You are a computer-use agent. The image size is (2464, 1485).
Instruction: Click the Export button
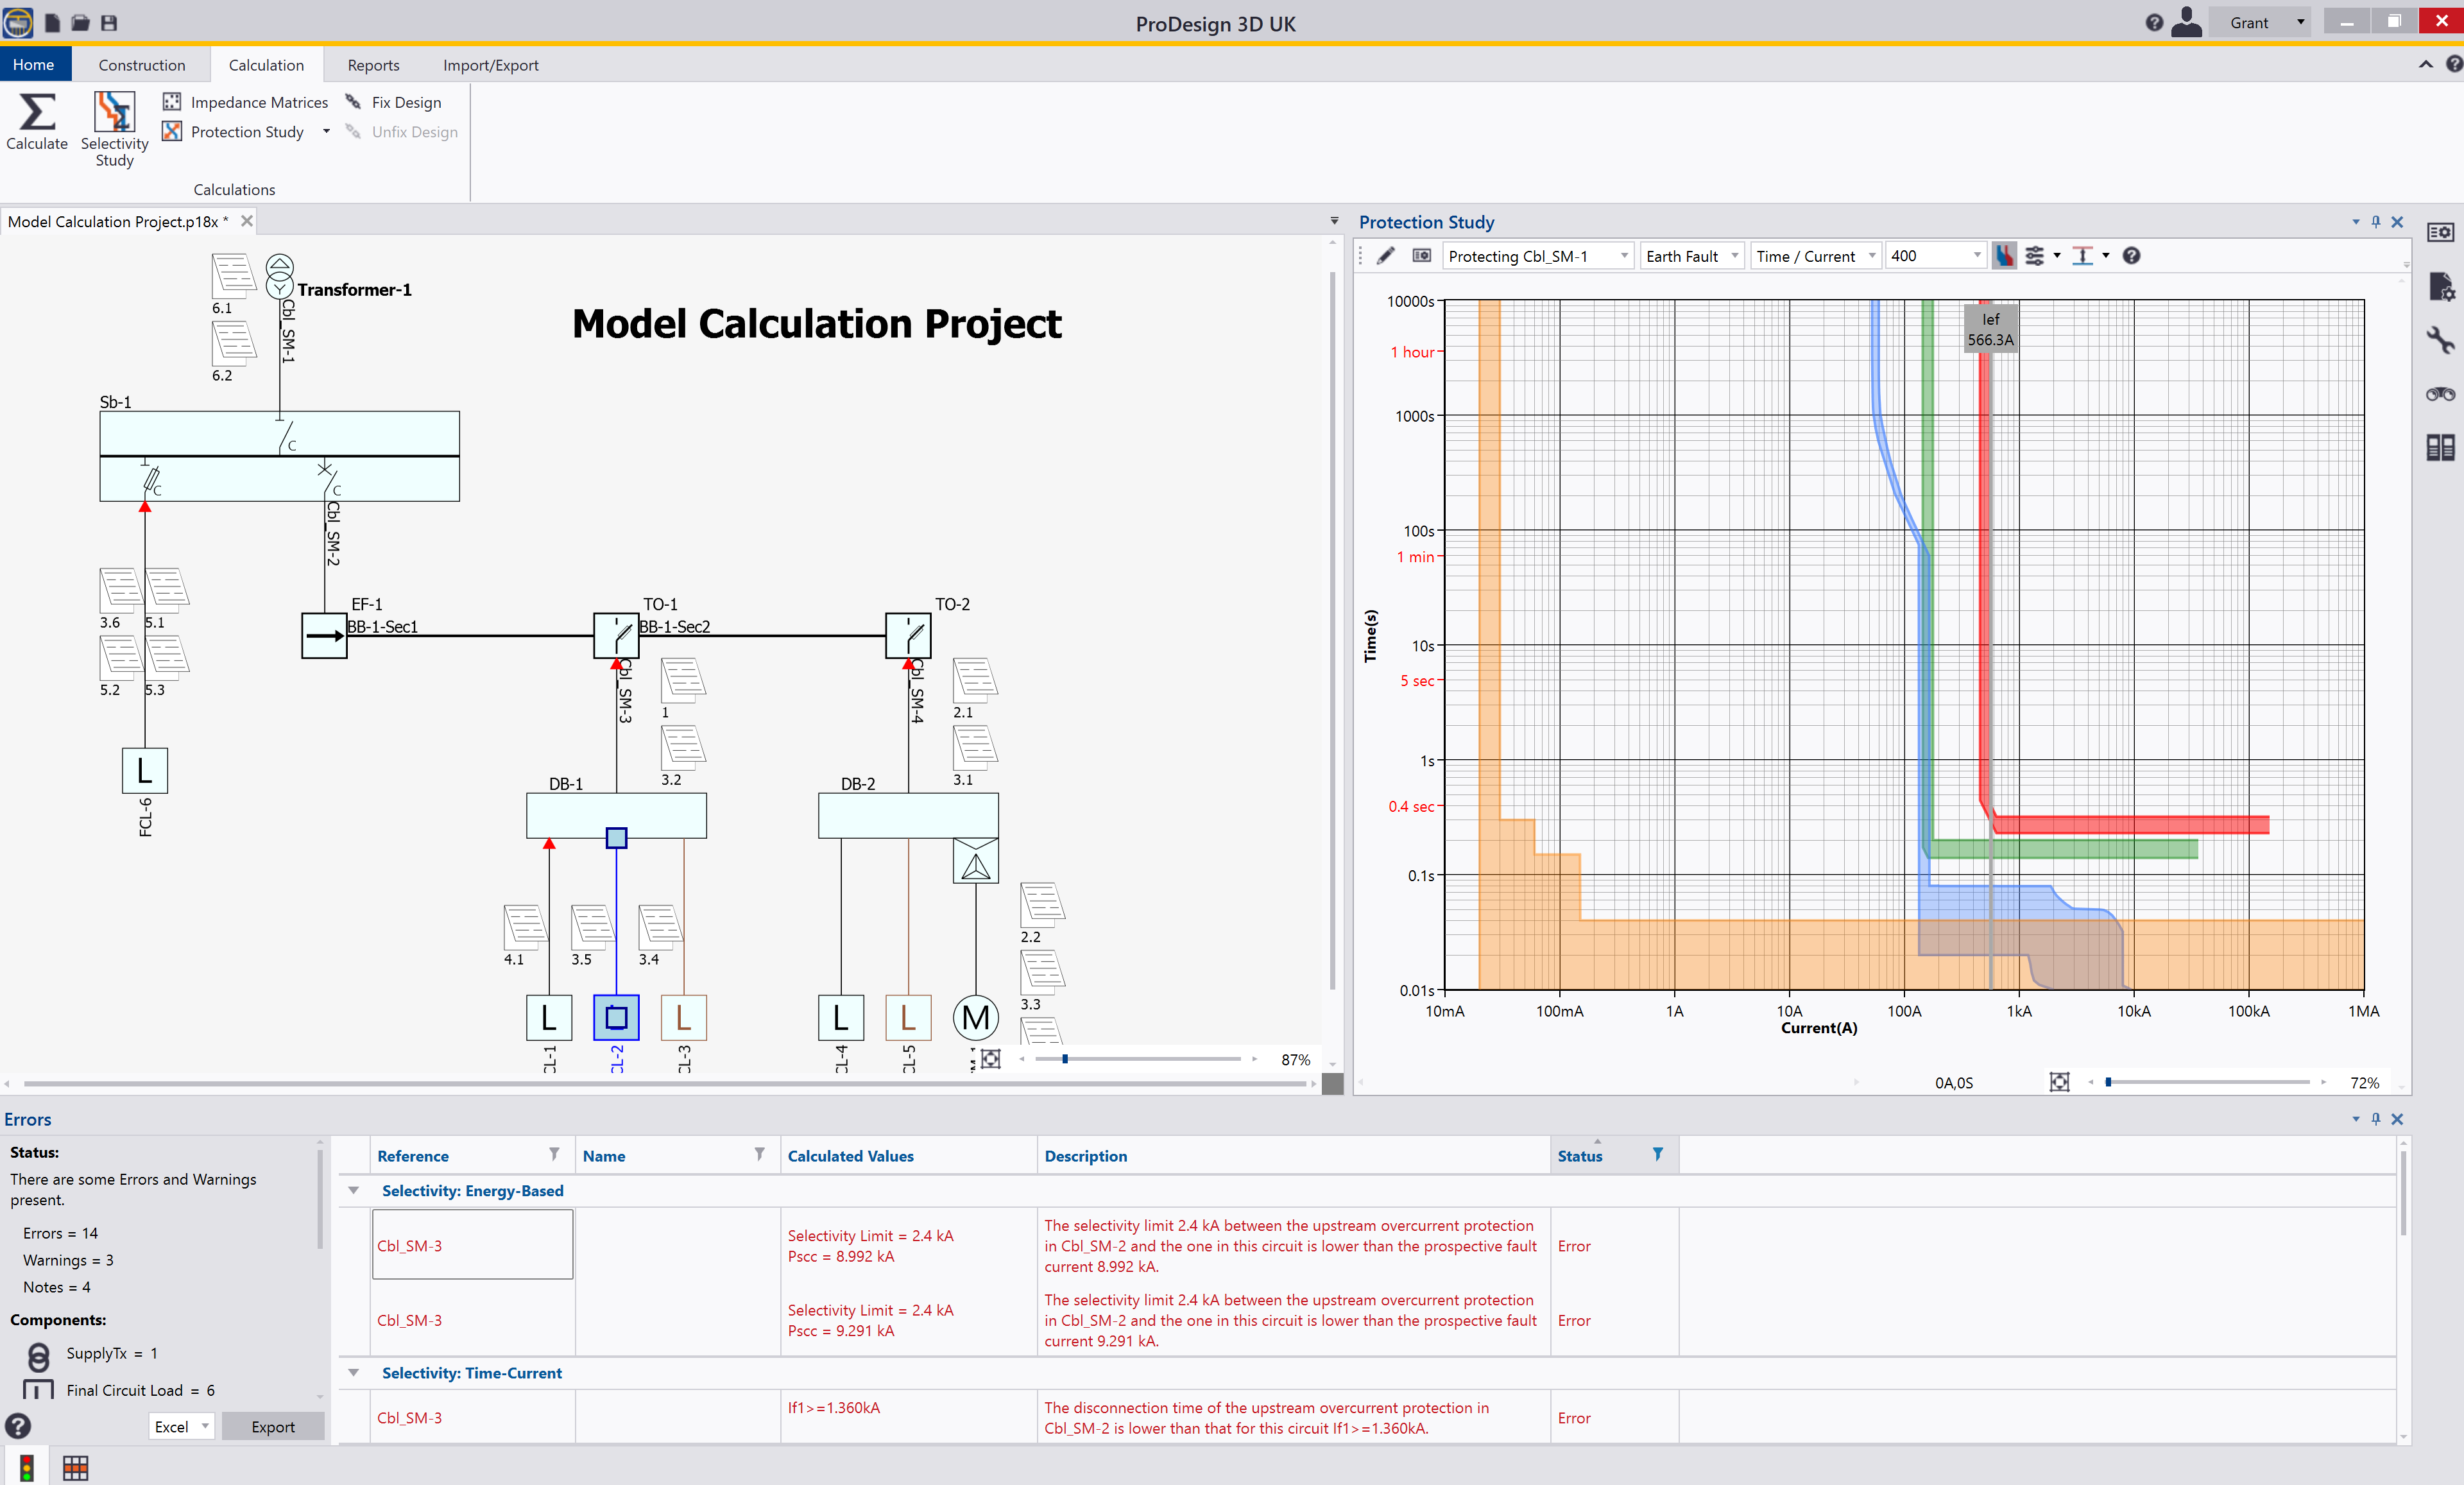[273, 1426]
